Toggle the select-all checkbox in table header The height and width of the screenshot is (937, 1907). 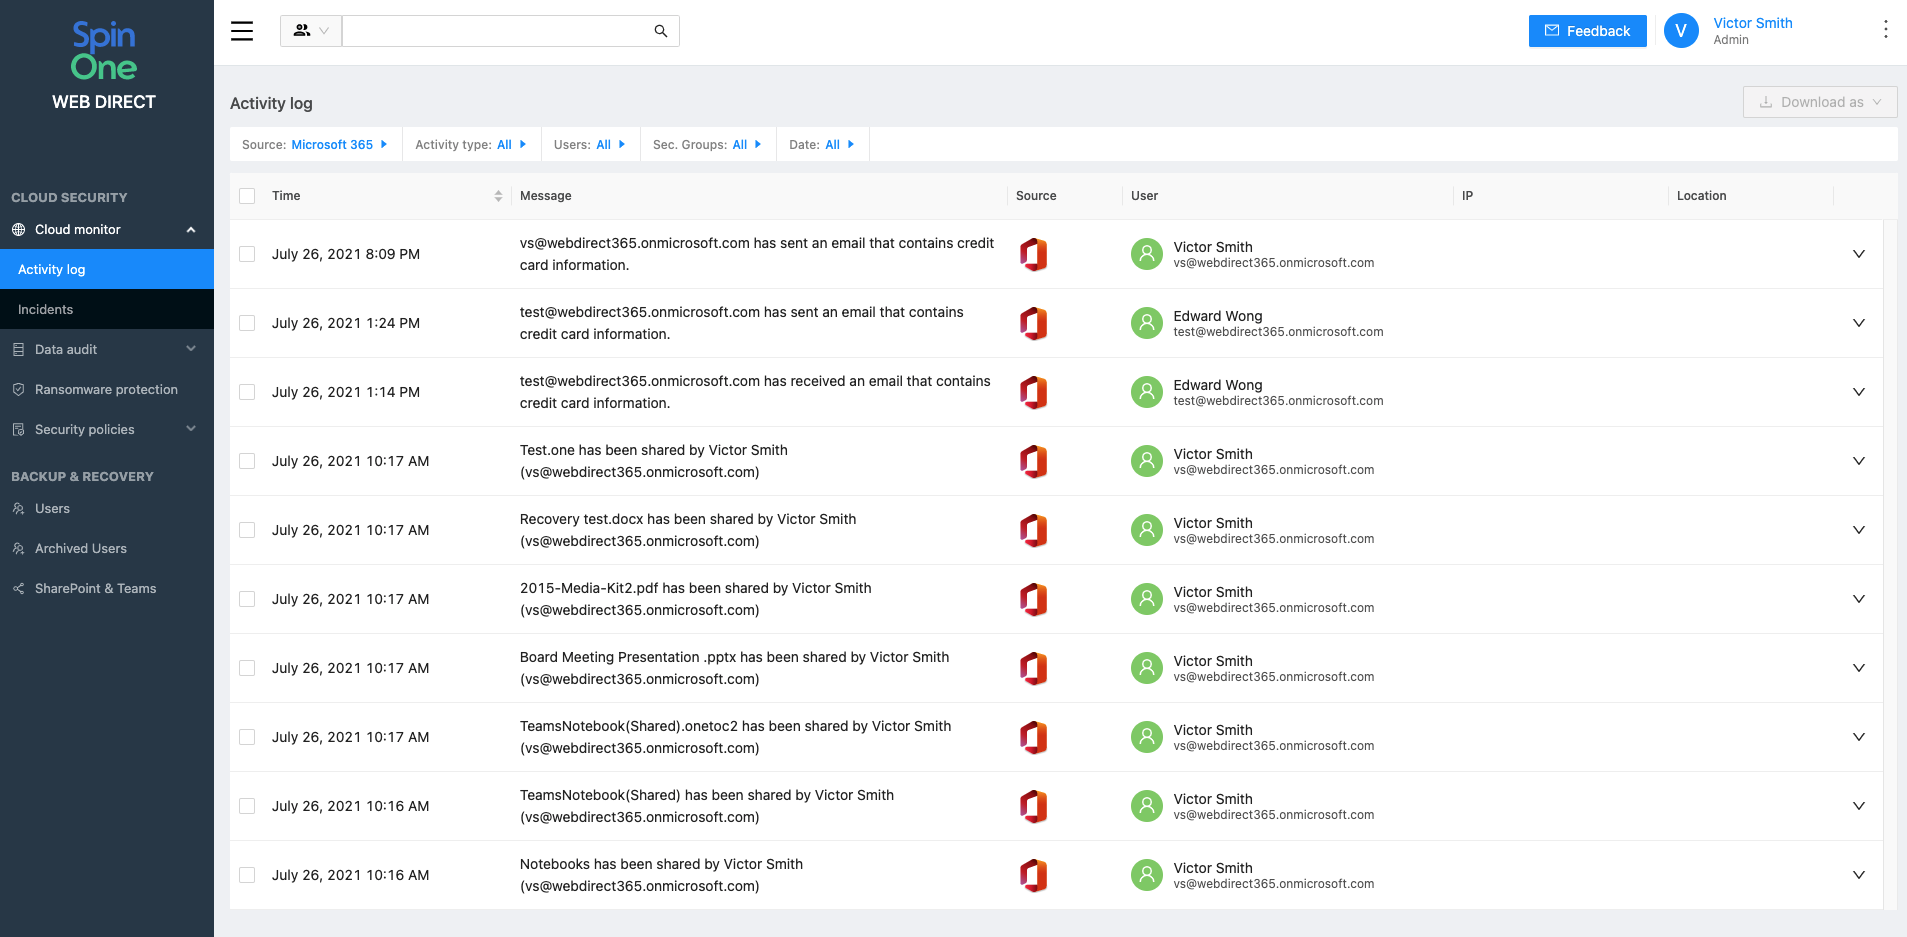247,196
